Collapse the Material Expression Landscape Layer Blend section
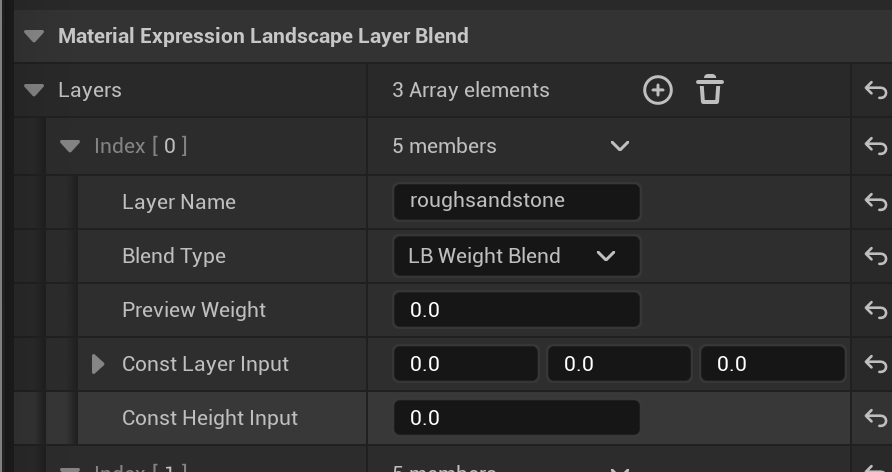Image resolution: width=892 pixels, height=472 pixels. click(x=35, y=37)
